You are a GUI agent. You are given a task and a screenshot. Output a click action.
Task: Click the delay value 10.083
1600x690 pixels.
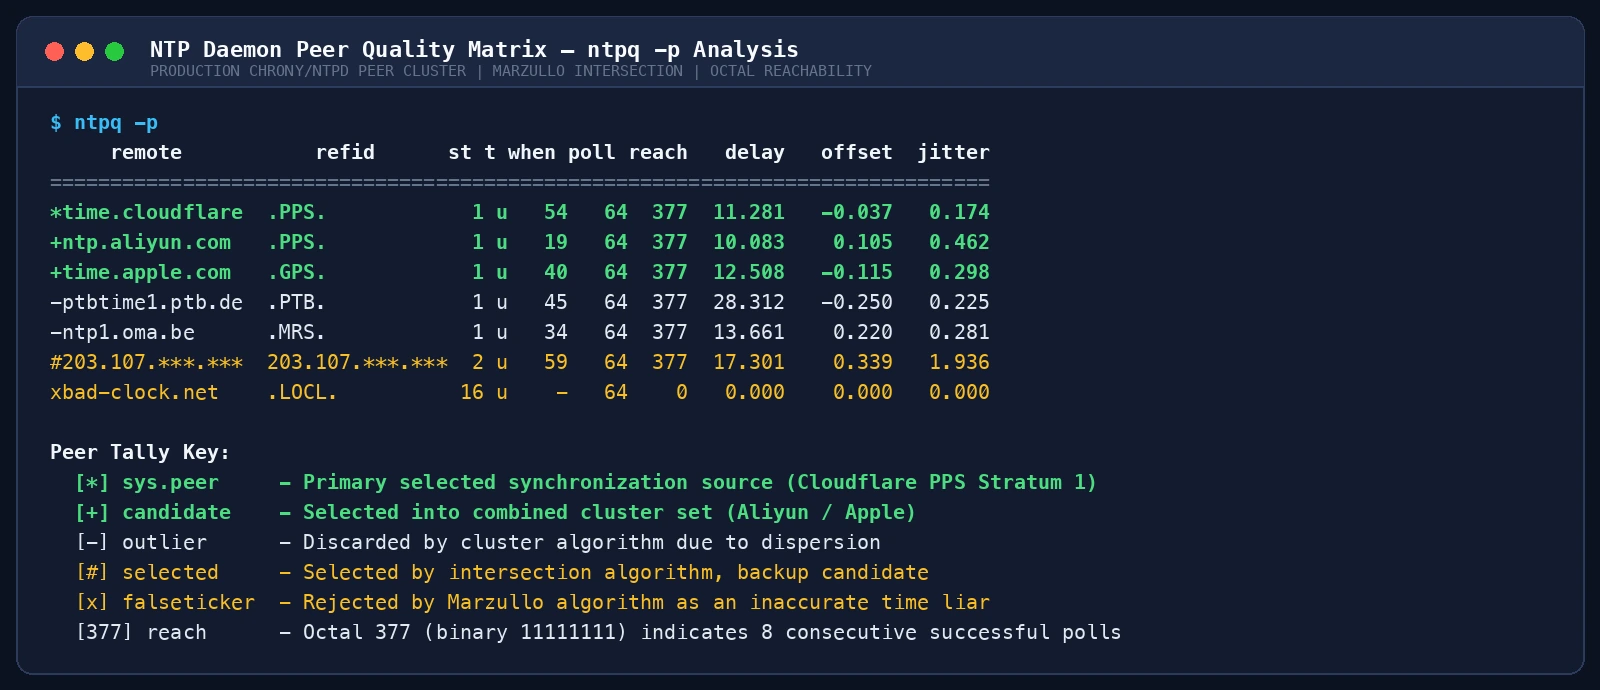(749, 242)
